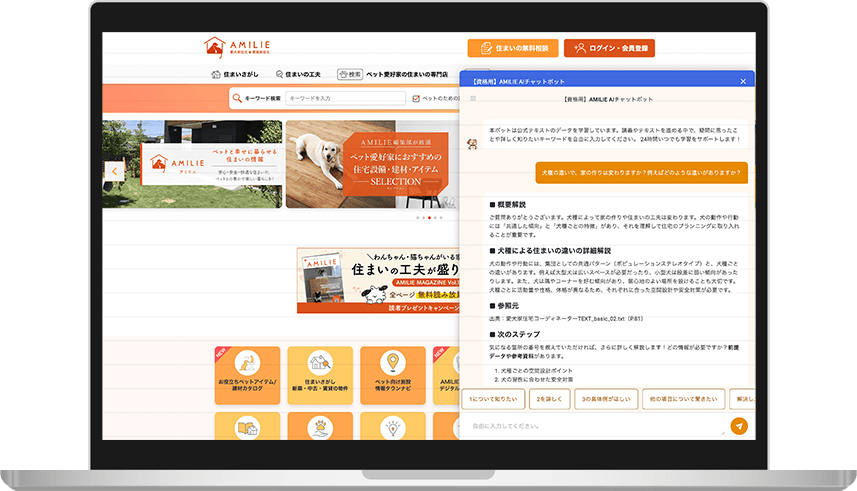The image size is (857, 491).
Task: Select the active orange carousel dot
Action: point(429,218)
